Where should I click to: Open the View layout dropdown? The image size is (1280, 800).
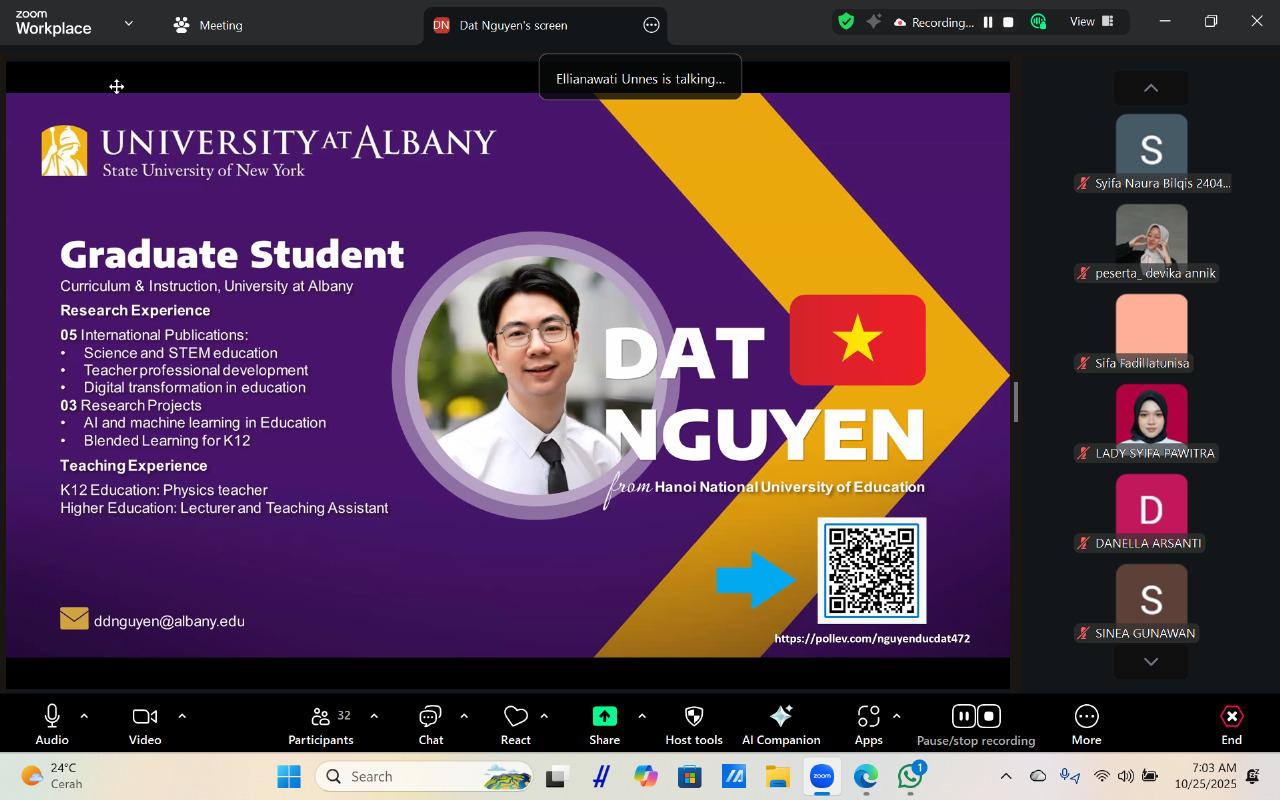(x=1092, y=22)
